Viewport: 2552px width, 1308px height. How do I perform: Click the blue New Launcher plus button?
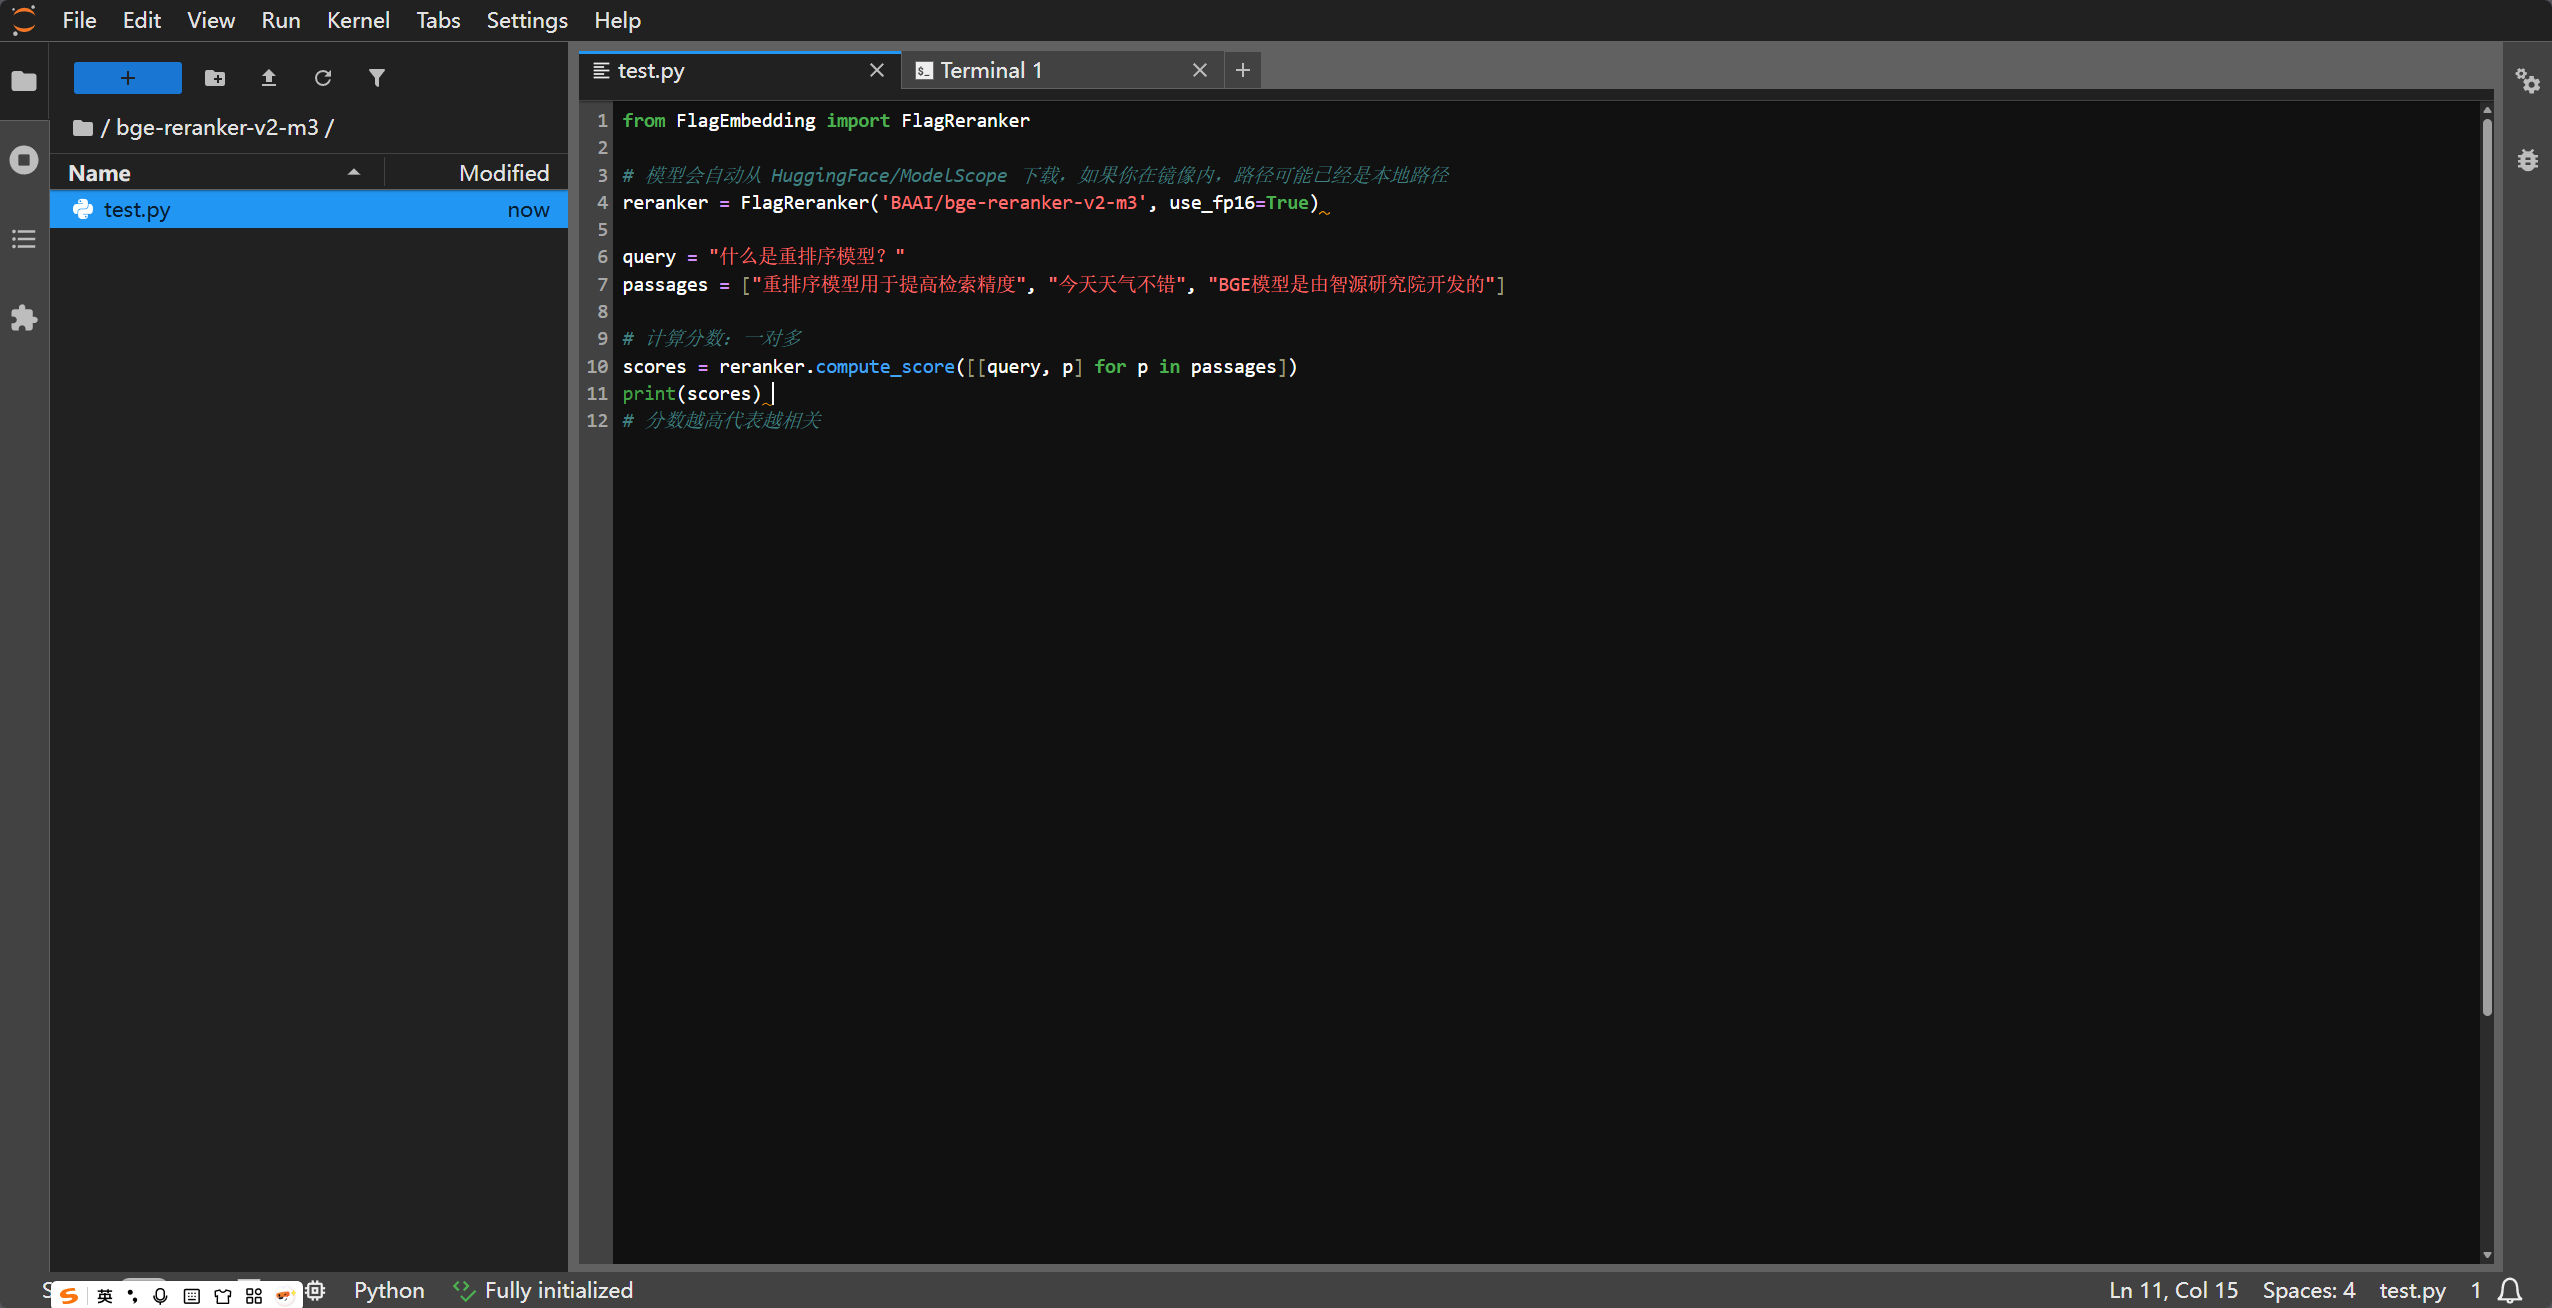coord(127,78)
